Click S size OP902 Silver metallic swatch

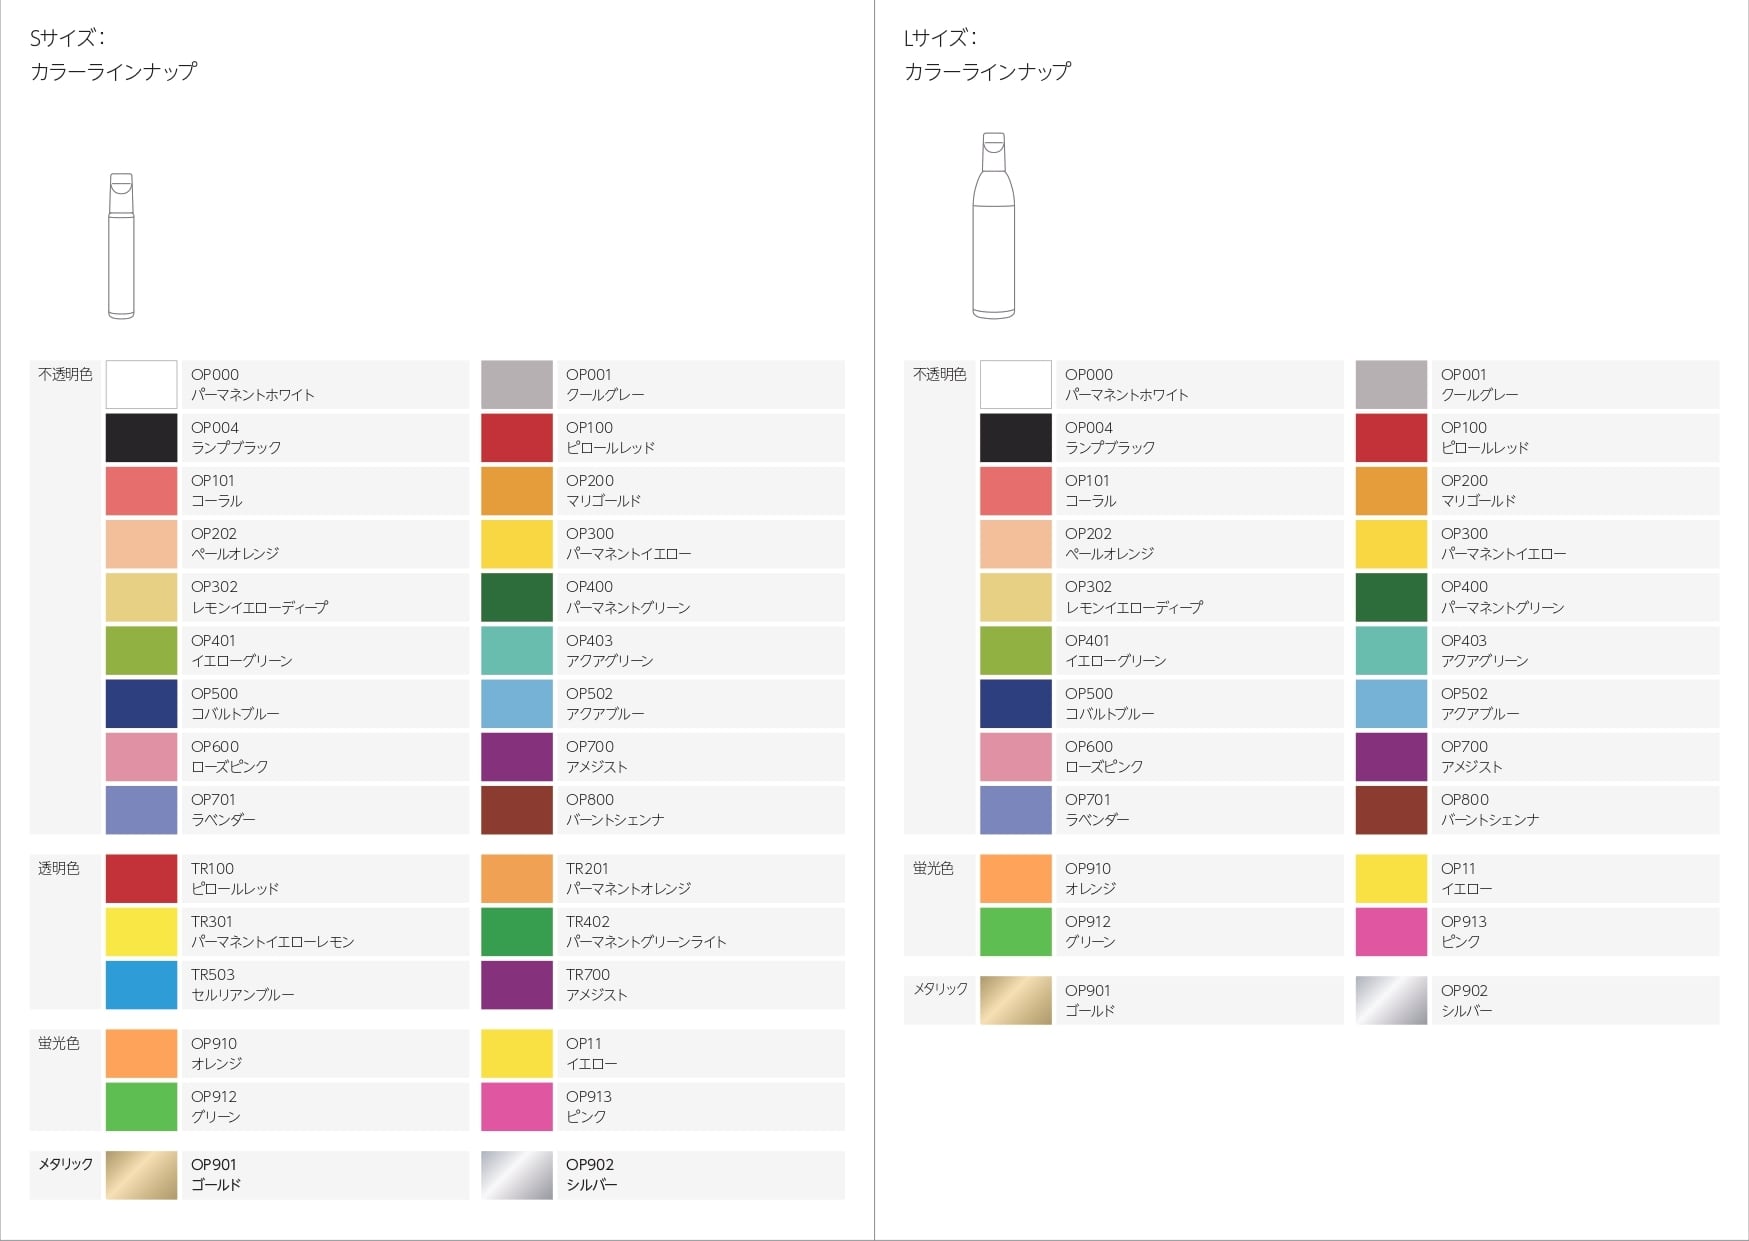tap(516, 1175)
